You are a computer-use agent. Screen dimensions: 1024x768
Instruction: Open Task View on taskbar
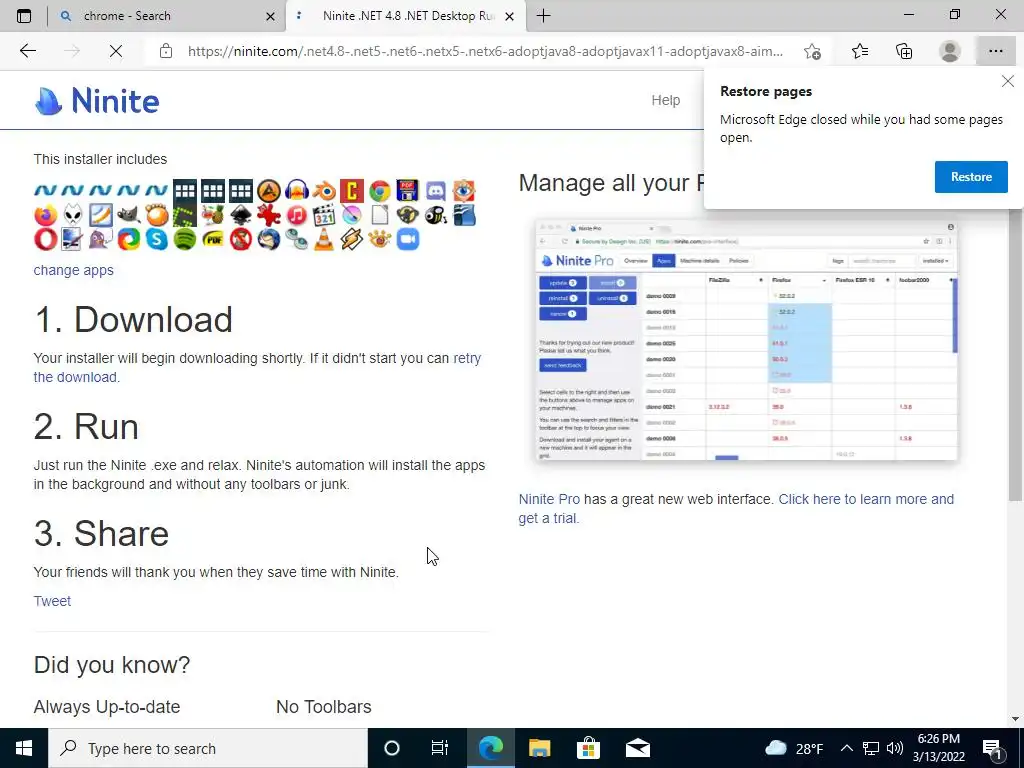(x=440, y=748)
